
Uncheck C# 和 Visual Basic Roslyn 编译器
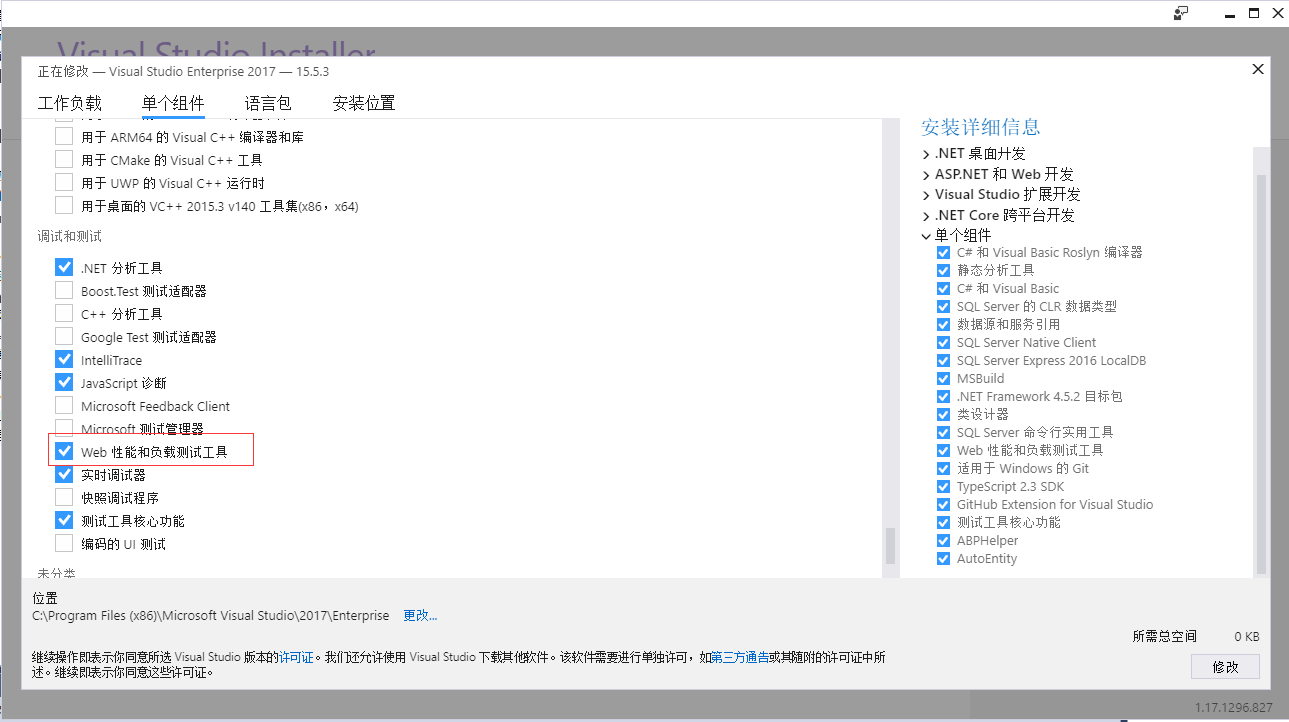click(x=943, y=253)
